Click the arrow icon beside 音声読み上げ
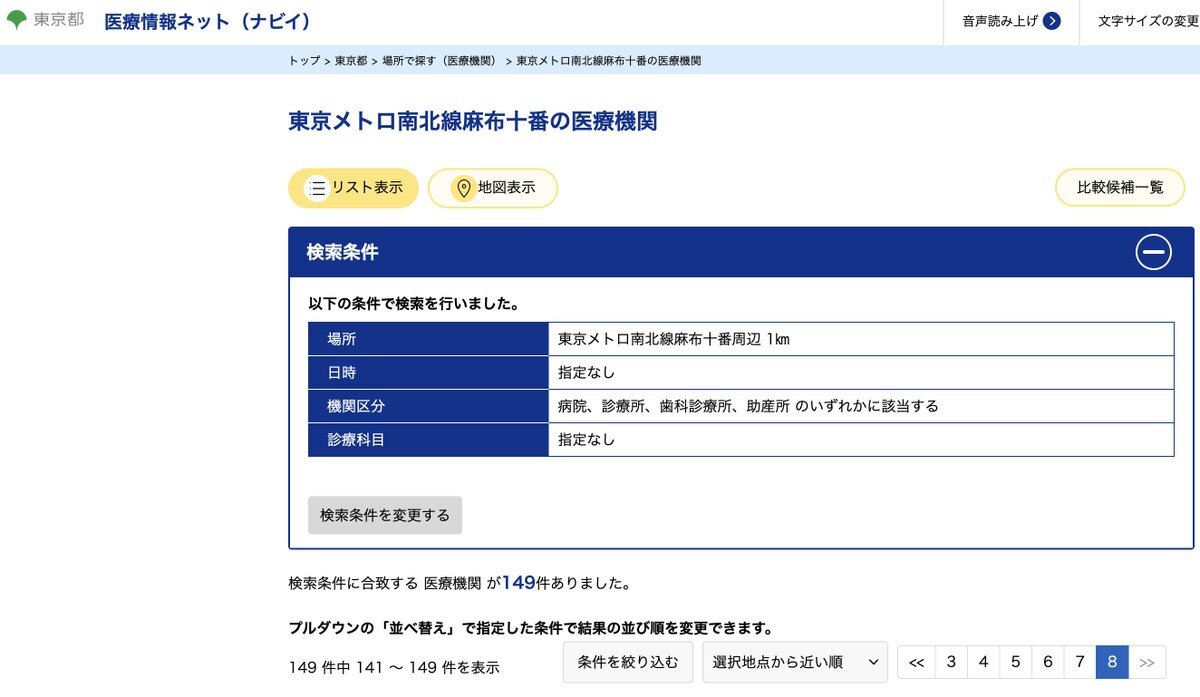Viewport: 1200px width, 697px height. click(x=1051, y=21)
